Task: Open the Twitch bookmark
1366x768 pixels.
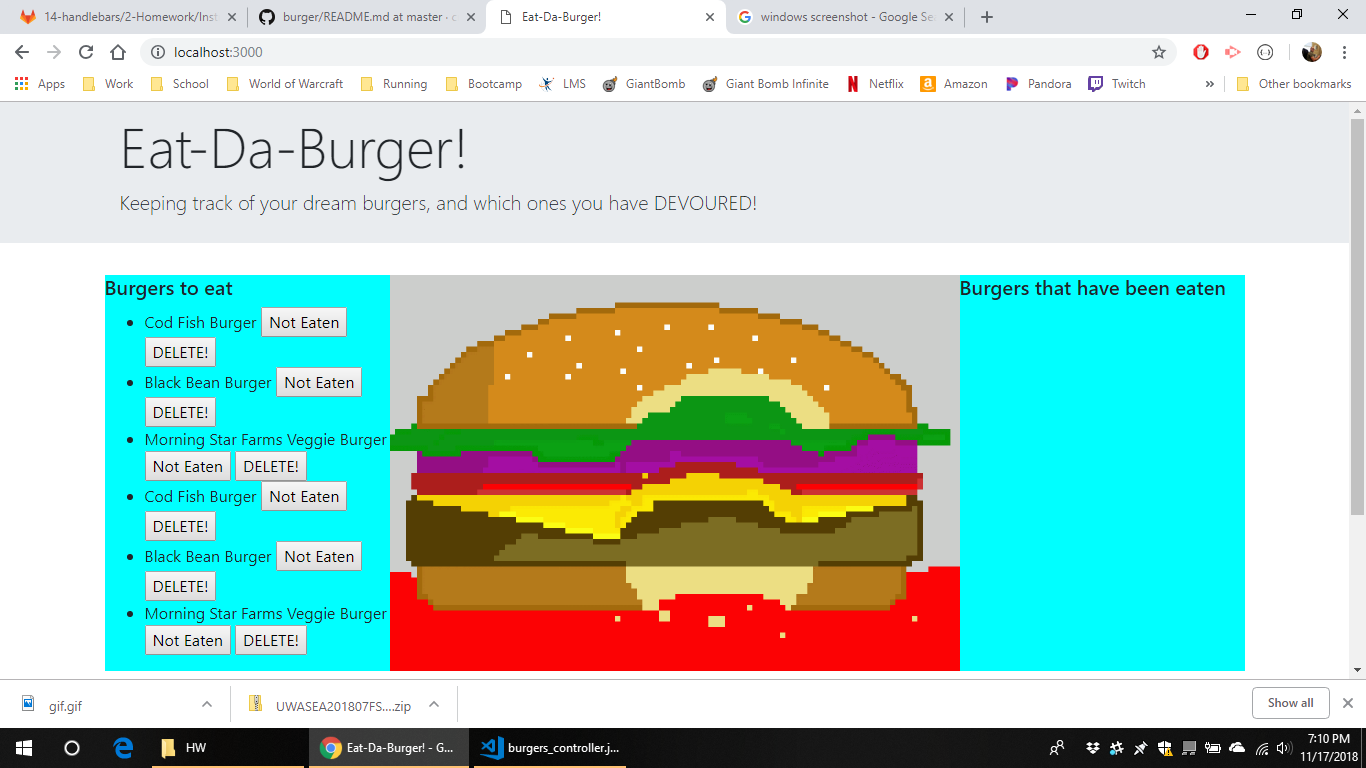Action: (x=1116, y=84)
